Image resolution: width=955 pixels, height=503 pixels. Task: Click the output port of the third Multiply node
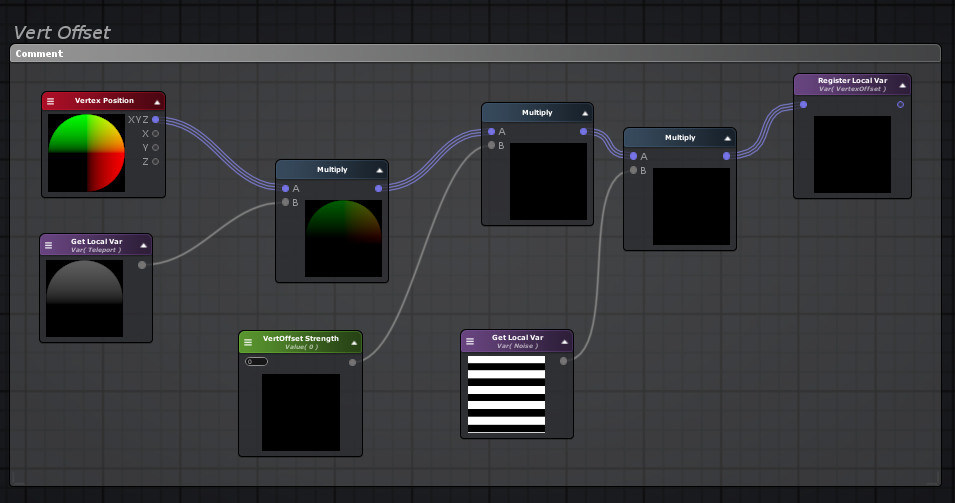point(726,157)
